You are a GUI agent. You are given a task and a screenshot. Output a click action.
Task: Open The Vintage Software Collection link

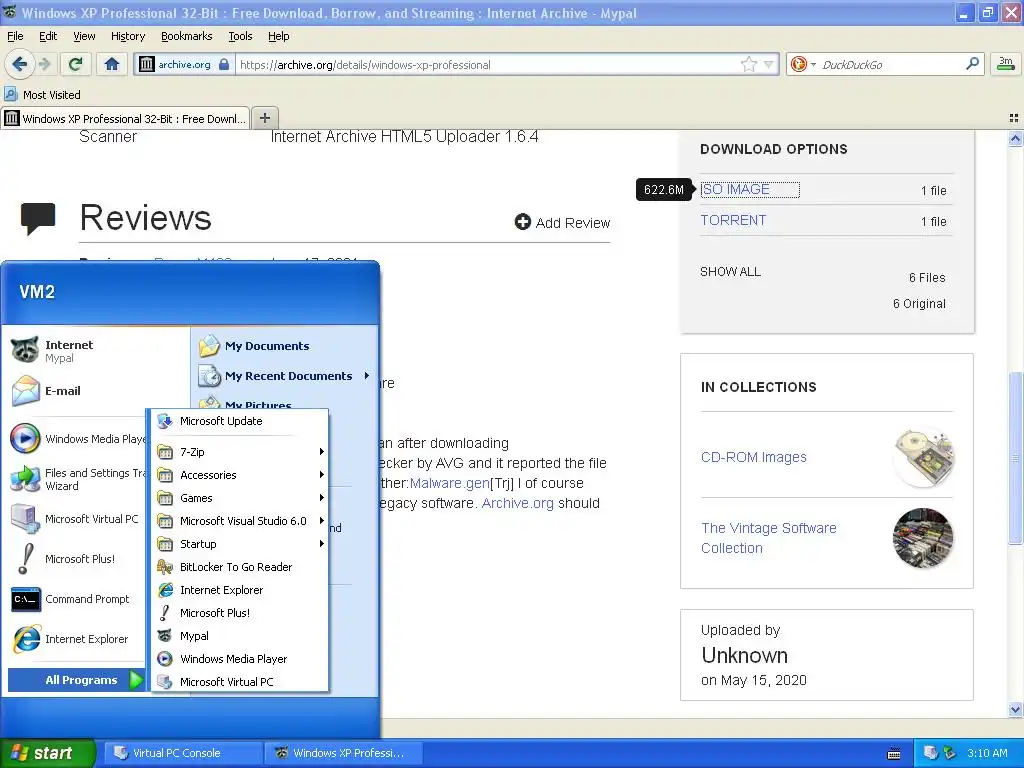(x=769, y=537)
